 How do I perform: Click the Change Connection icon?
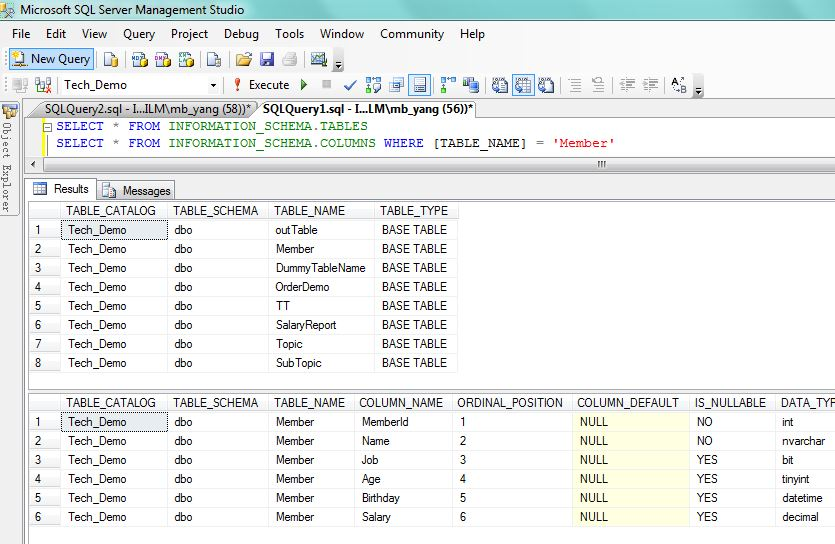pos(43,85)
